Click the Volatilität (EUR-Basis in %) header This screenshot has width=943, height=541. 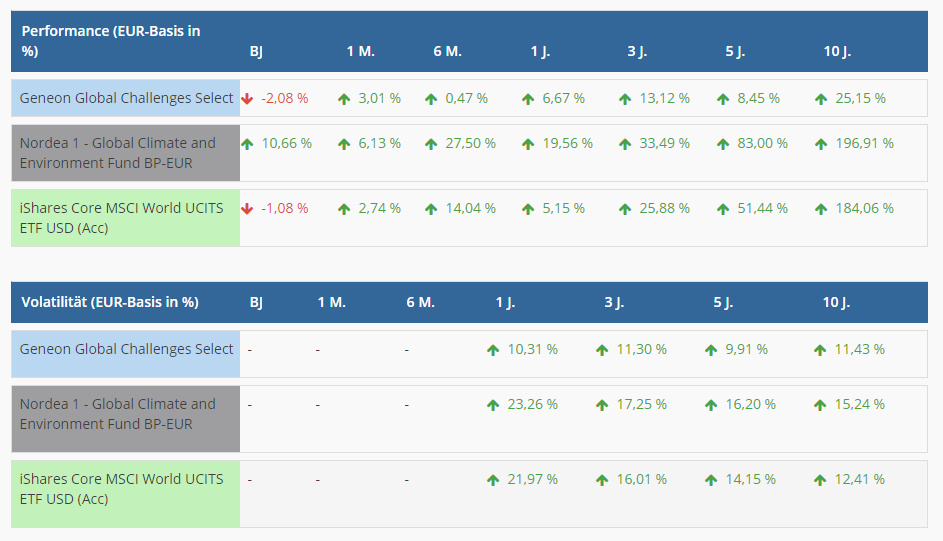click(110, 302)
